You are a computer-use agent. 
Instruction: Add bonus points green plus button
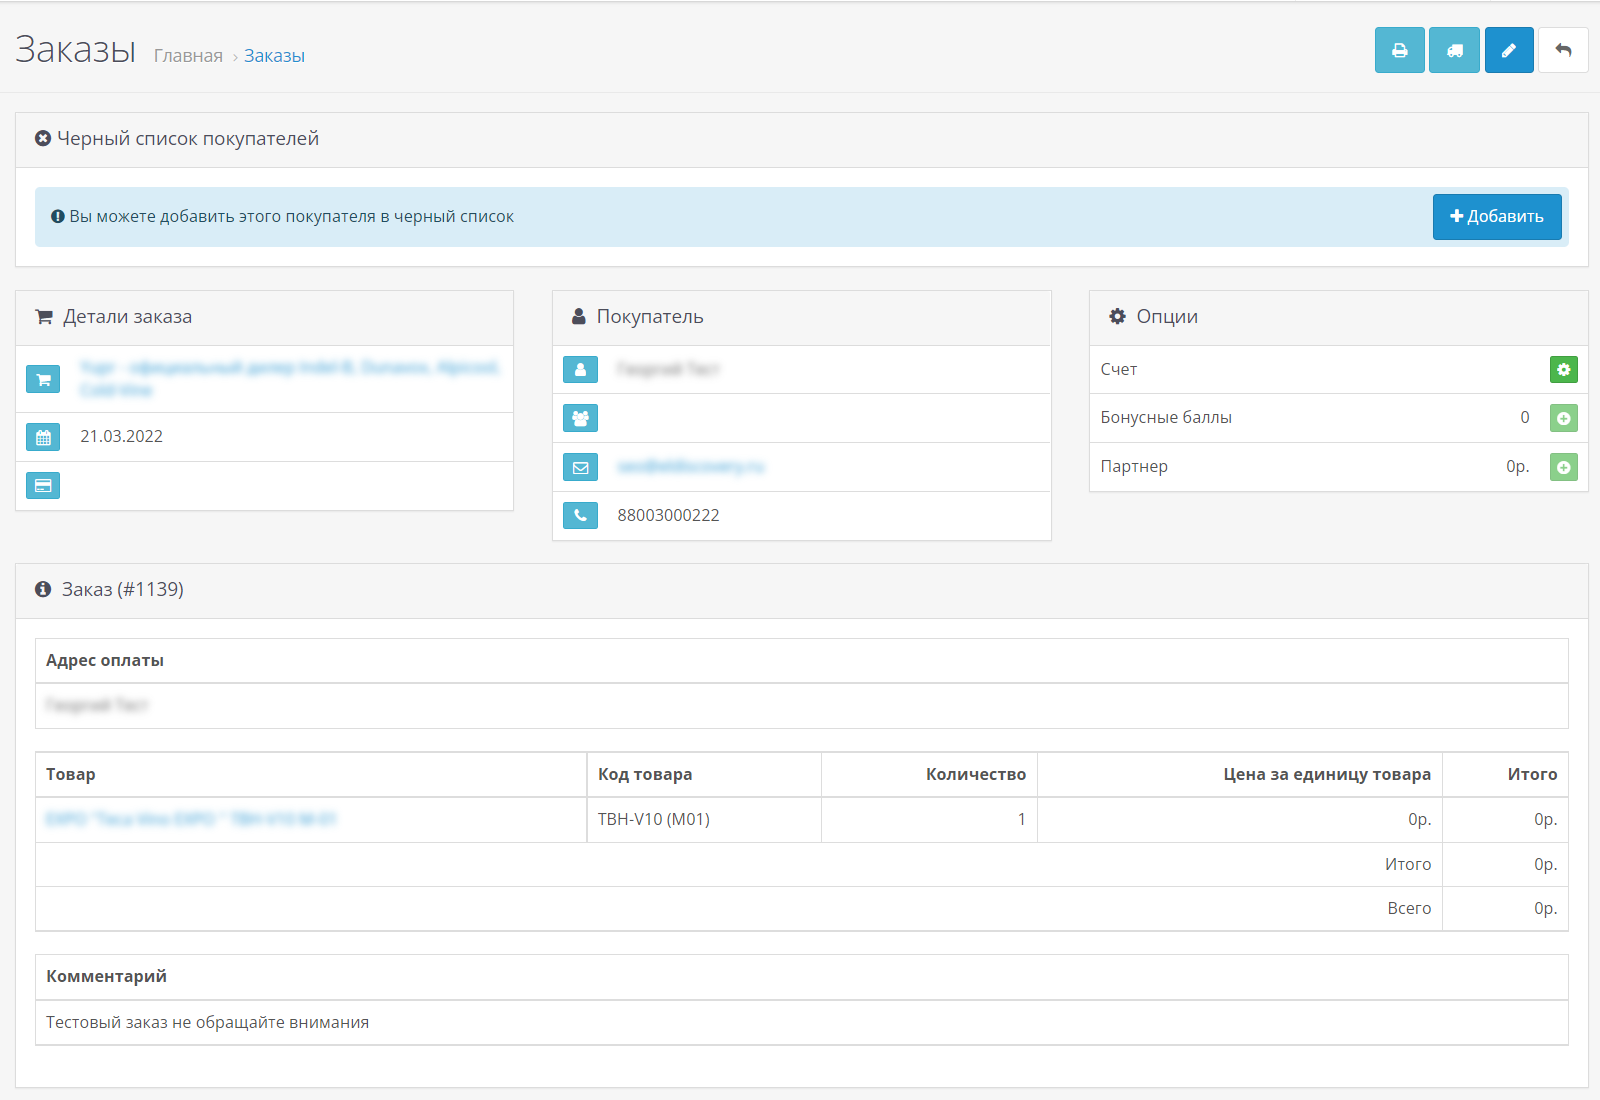point(1564,418)
